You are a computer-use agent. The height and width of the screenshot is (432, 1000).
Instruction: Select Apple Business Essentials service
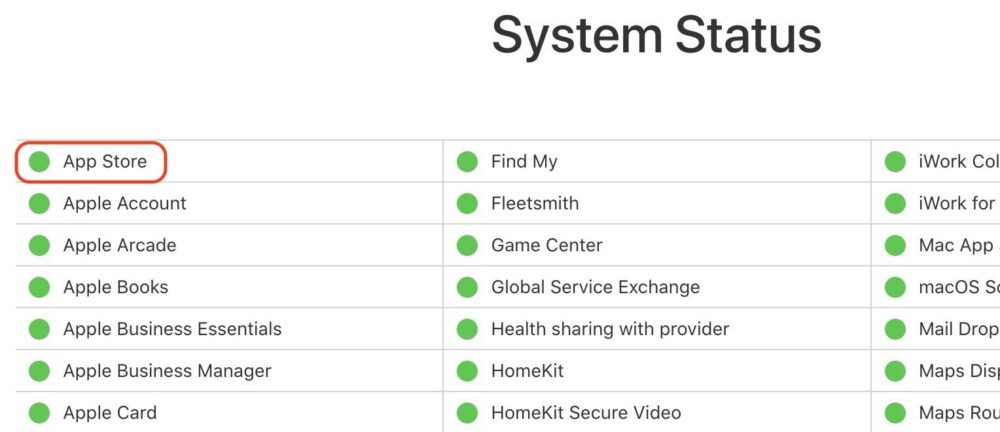pos(172,329)
